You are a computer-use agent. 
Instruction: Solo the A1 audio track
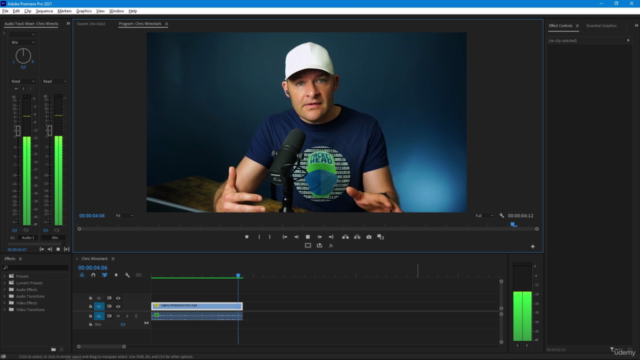127,316
